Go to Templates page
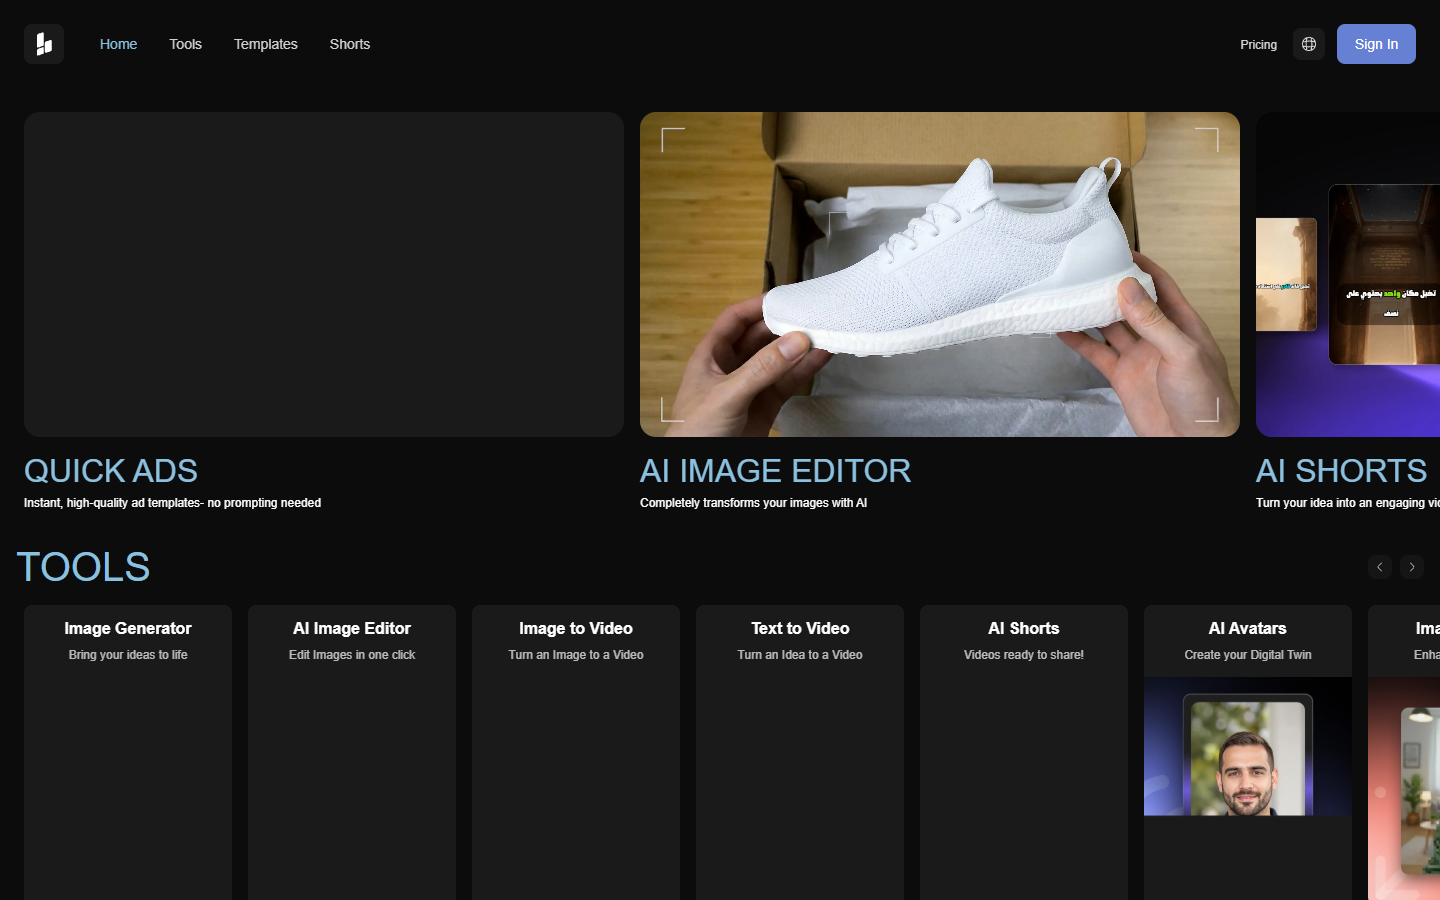The height and width of the screenshot is (900, 1440). (266, 44)
